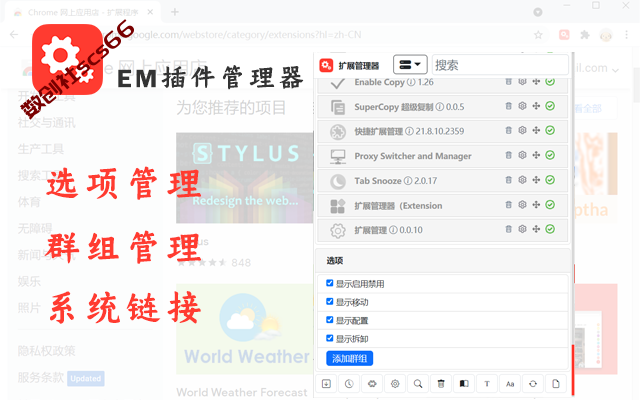Uncheck 显示配置 checkbox
640x400 pixels.
(x=330, y=320)
